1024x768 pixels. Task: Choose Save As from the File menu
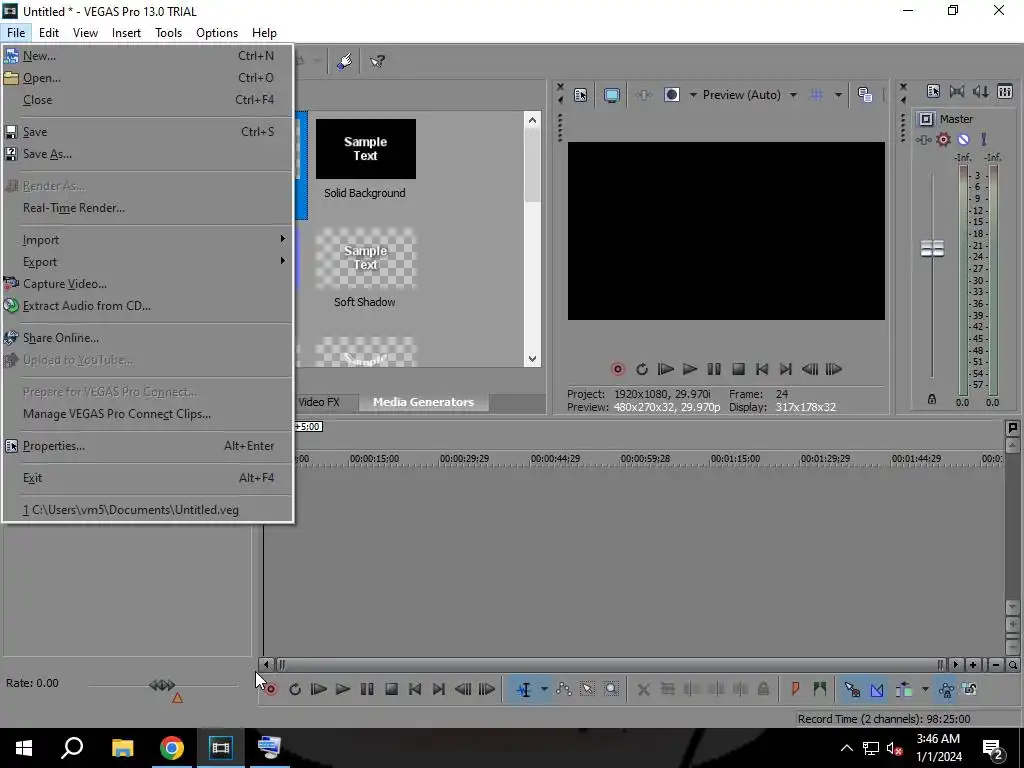pyautogui.click(x=148, y=154)
